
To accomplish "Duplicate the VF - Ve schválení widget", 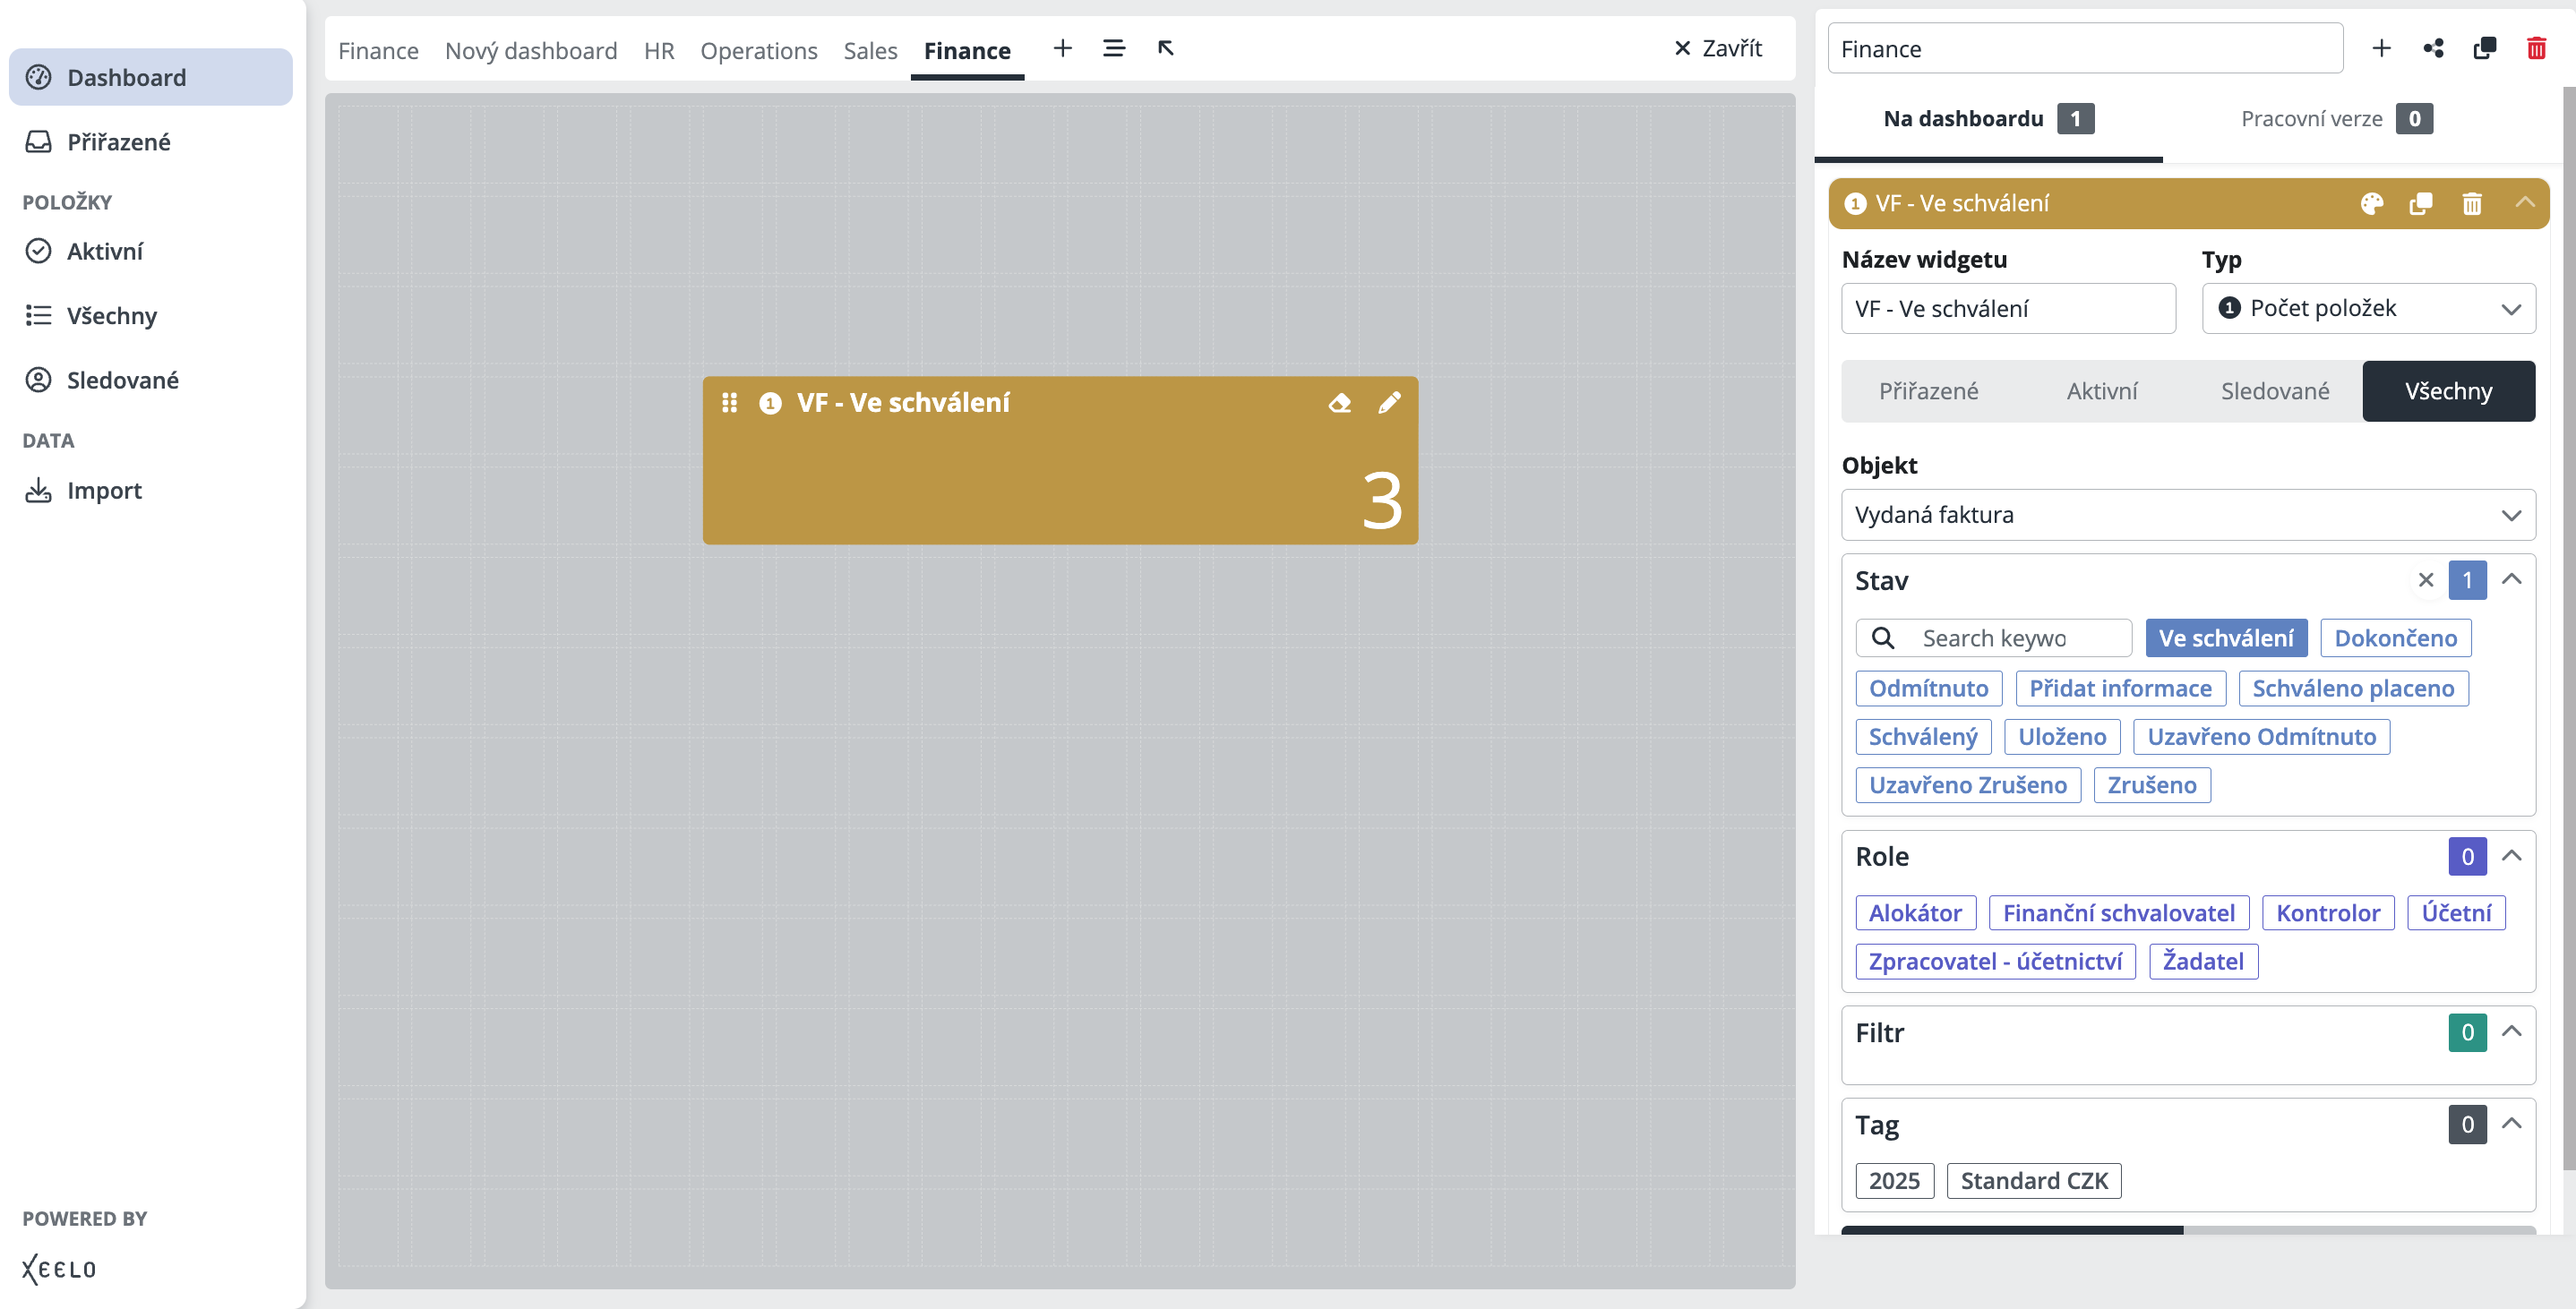I will coord(2421,204).
